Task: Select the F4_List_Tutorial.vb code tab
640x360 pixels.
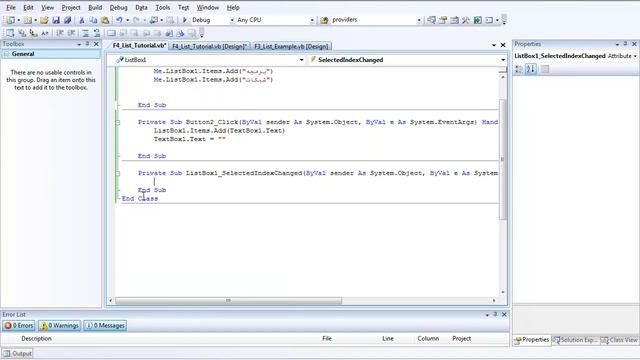Action: [x=139, y=46]
